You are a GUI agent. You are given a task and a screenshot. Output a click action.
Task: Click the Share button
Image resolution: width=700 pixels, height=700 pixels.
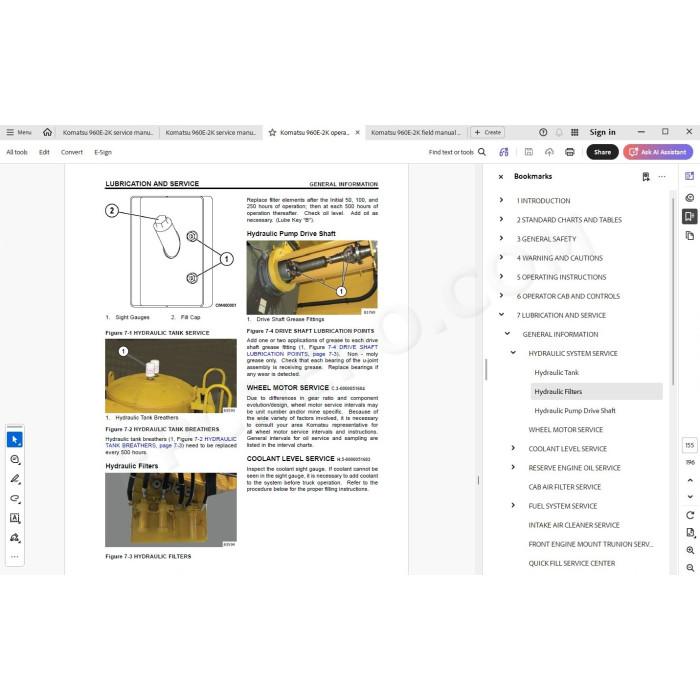pos(602,152)
